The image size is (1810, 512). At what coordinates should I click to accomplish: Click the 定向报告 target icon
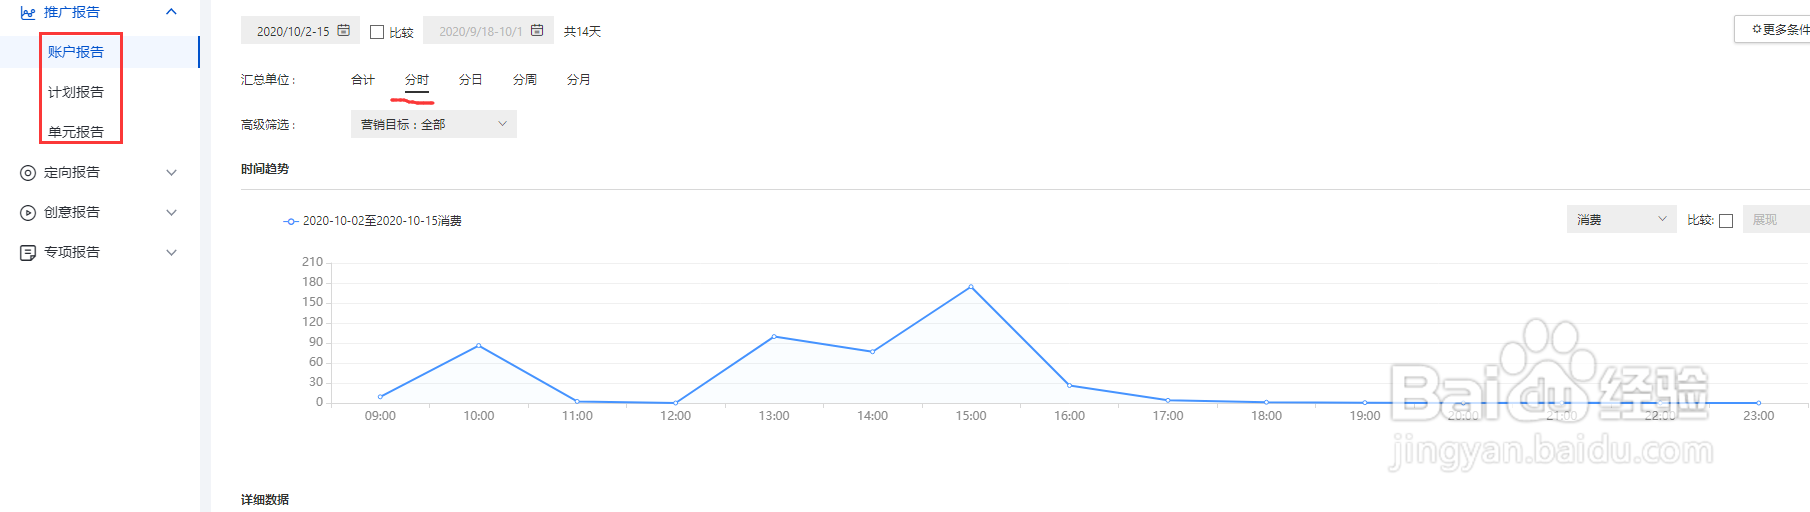point(28,173)
